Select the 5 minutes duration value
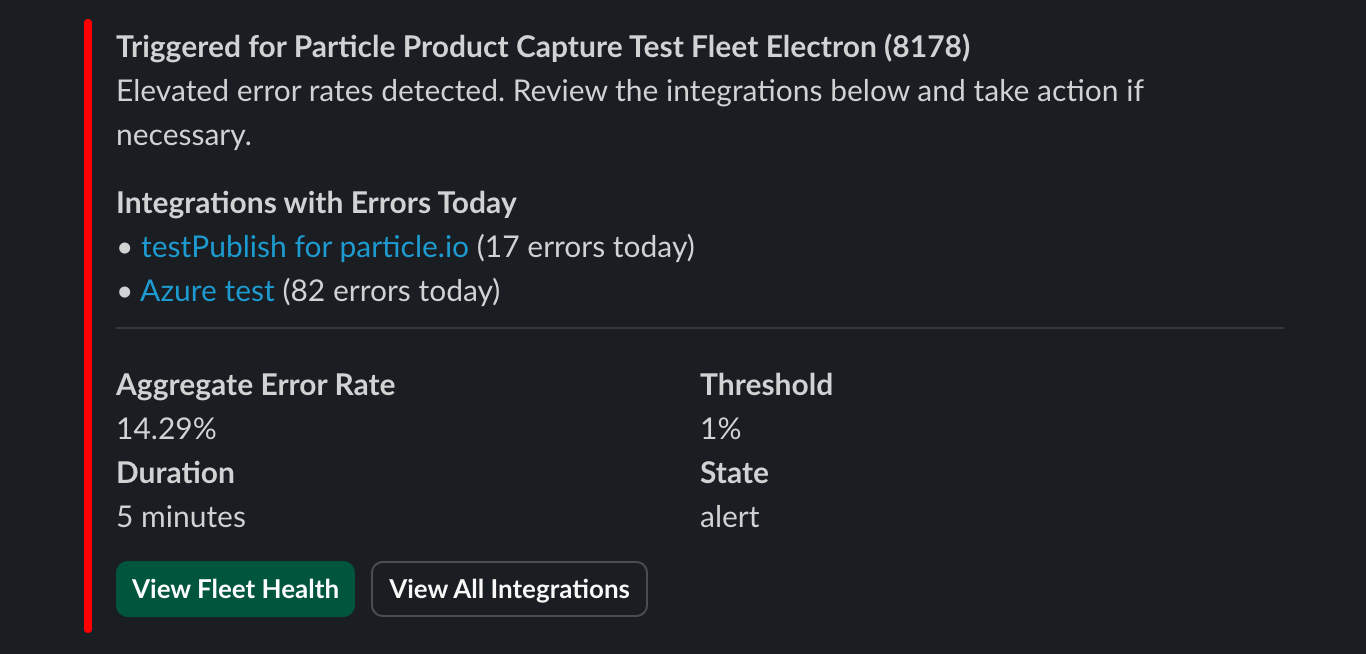Viewport: 1366px width, 654px height. pyautogui.click(x=181, y=517)
